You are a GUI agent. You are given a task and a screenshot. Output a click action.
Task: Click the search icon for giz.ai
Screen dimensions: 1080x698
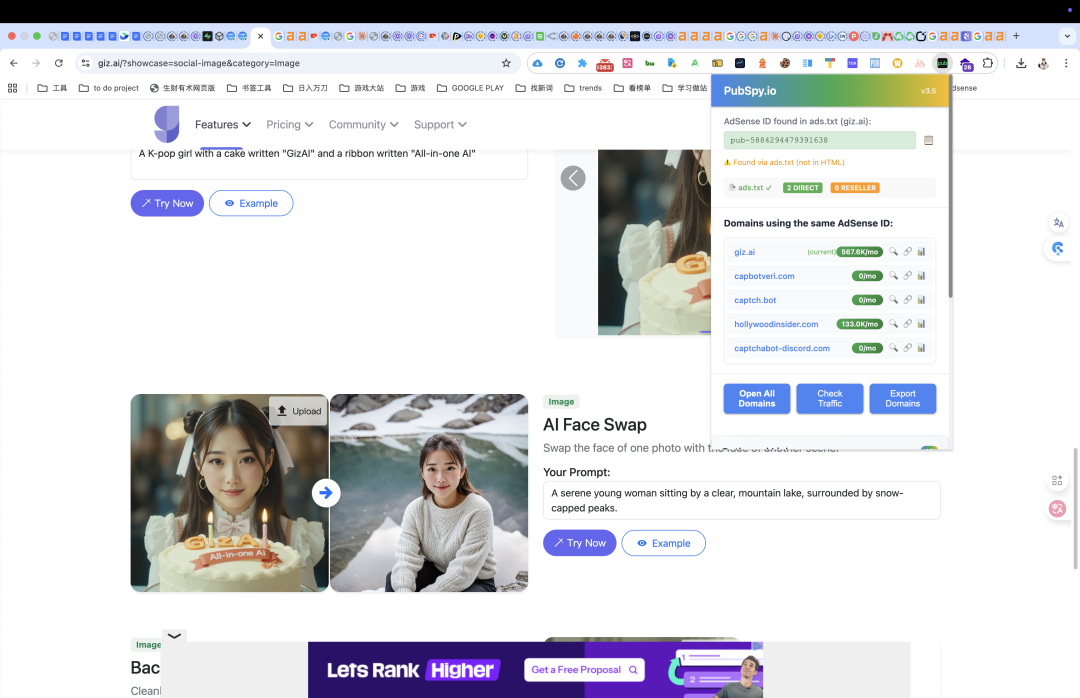893,252
